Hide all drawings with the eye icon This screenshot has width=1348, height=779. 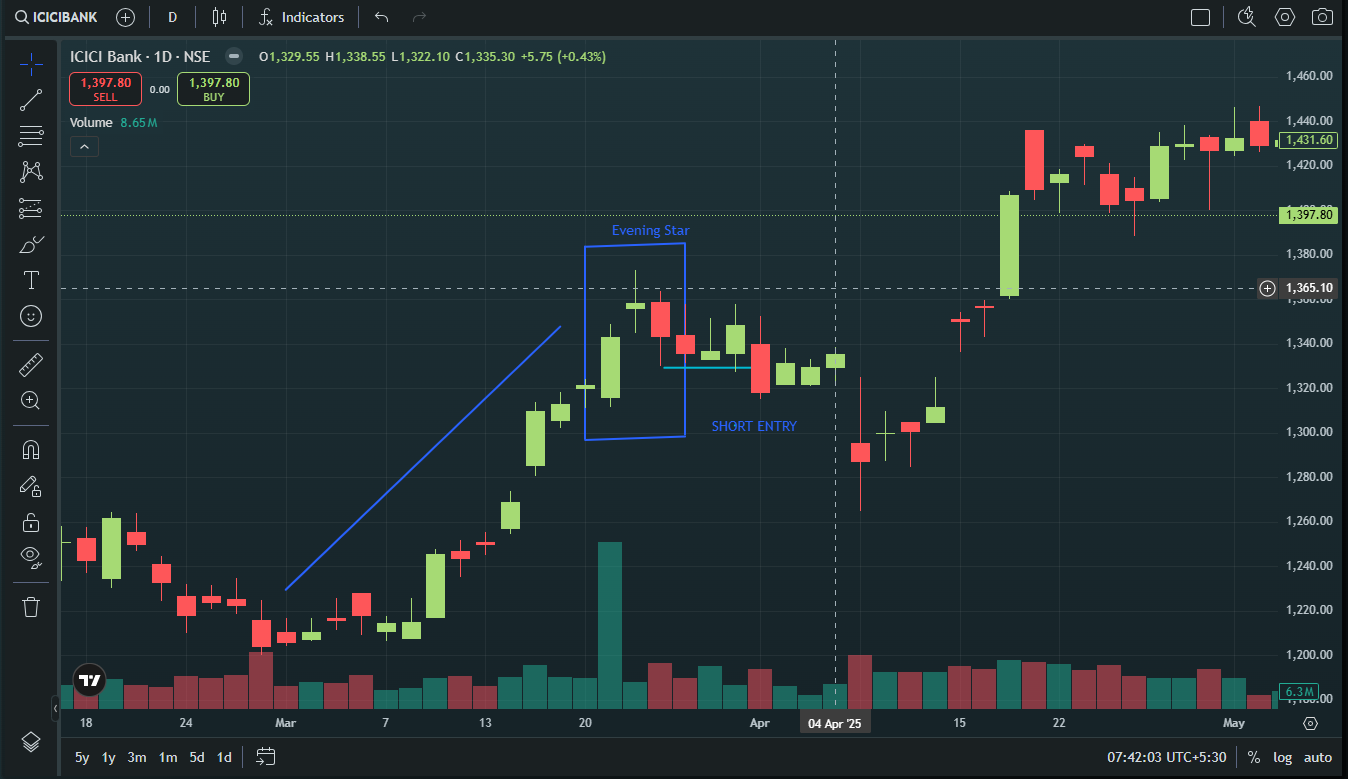(x=31, y=557)
